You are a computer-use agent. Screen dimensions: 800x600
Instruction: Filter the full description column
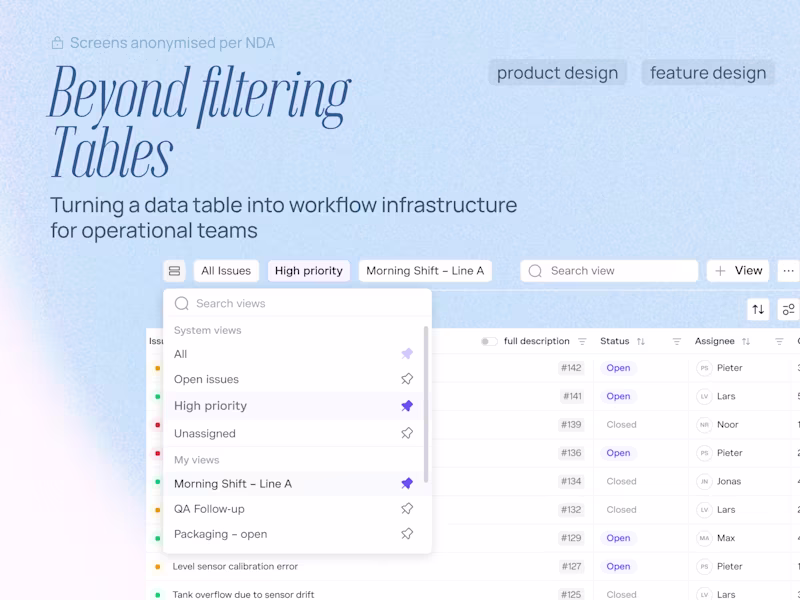pos(582,341)
